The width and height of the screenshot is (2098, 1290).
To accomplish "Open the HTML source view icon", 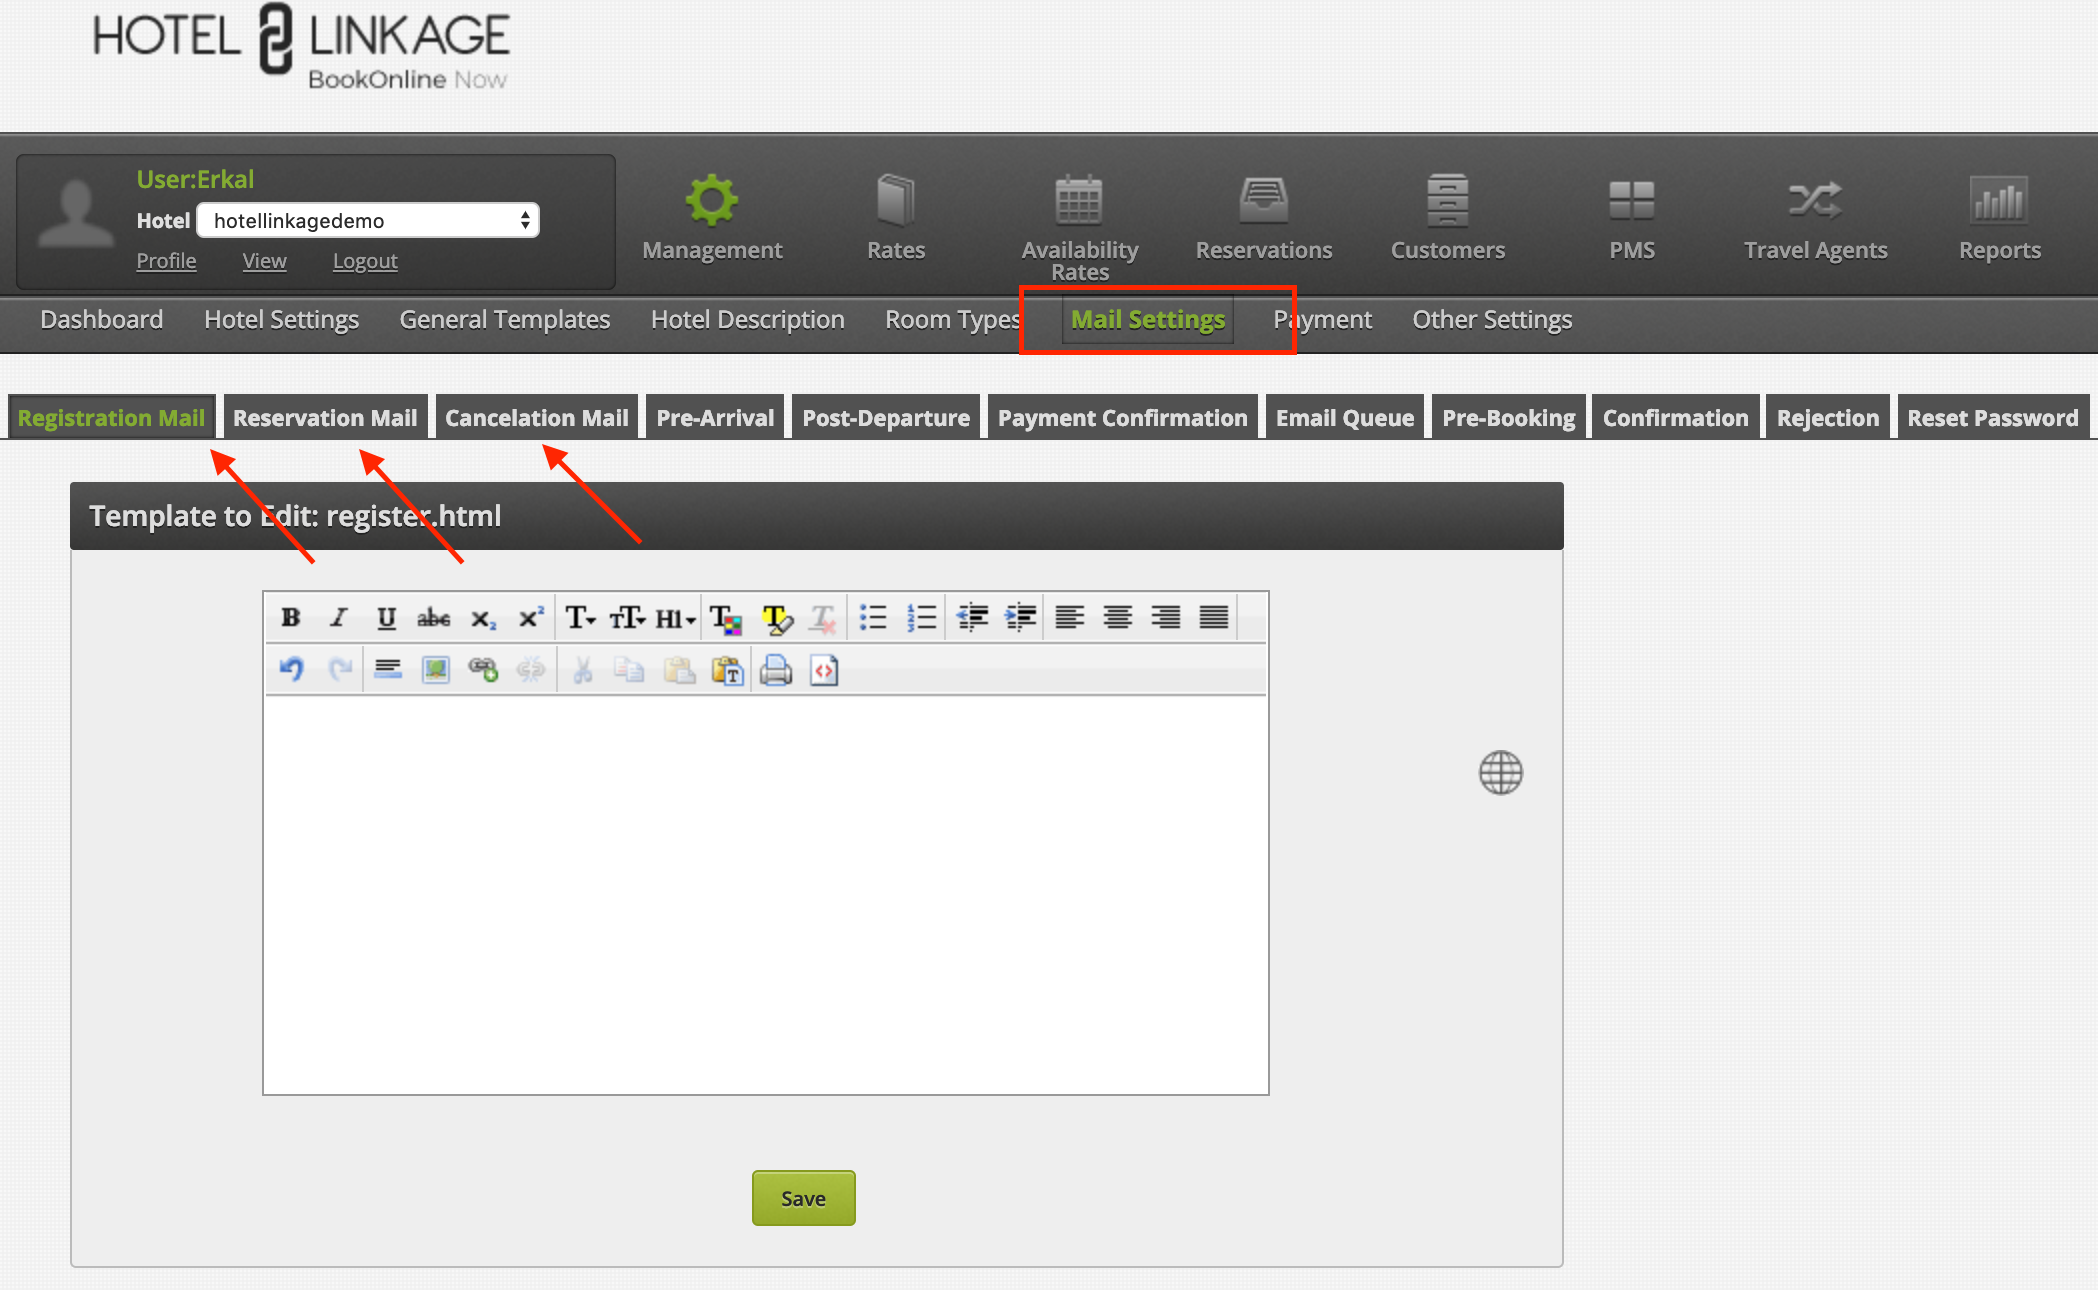I will click(x=824, y=669).
